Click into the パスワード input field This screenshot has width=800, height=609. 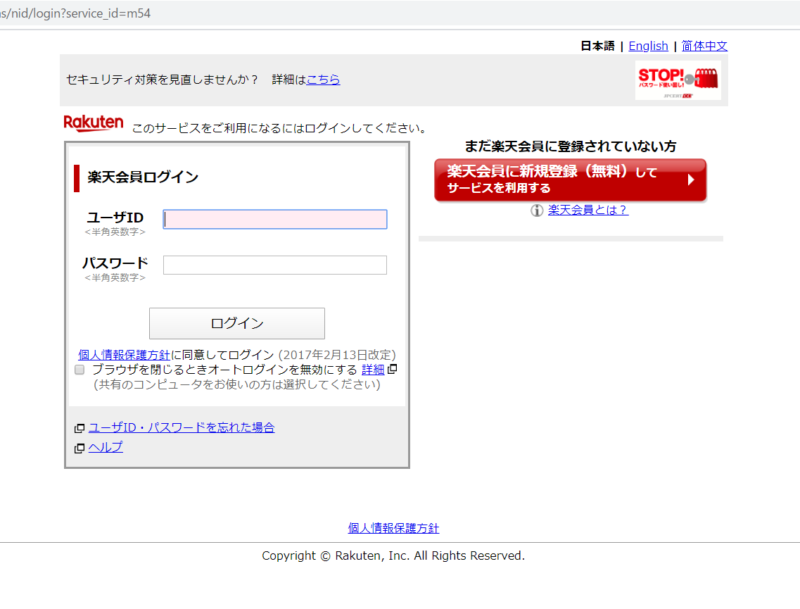pos(275,265)
